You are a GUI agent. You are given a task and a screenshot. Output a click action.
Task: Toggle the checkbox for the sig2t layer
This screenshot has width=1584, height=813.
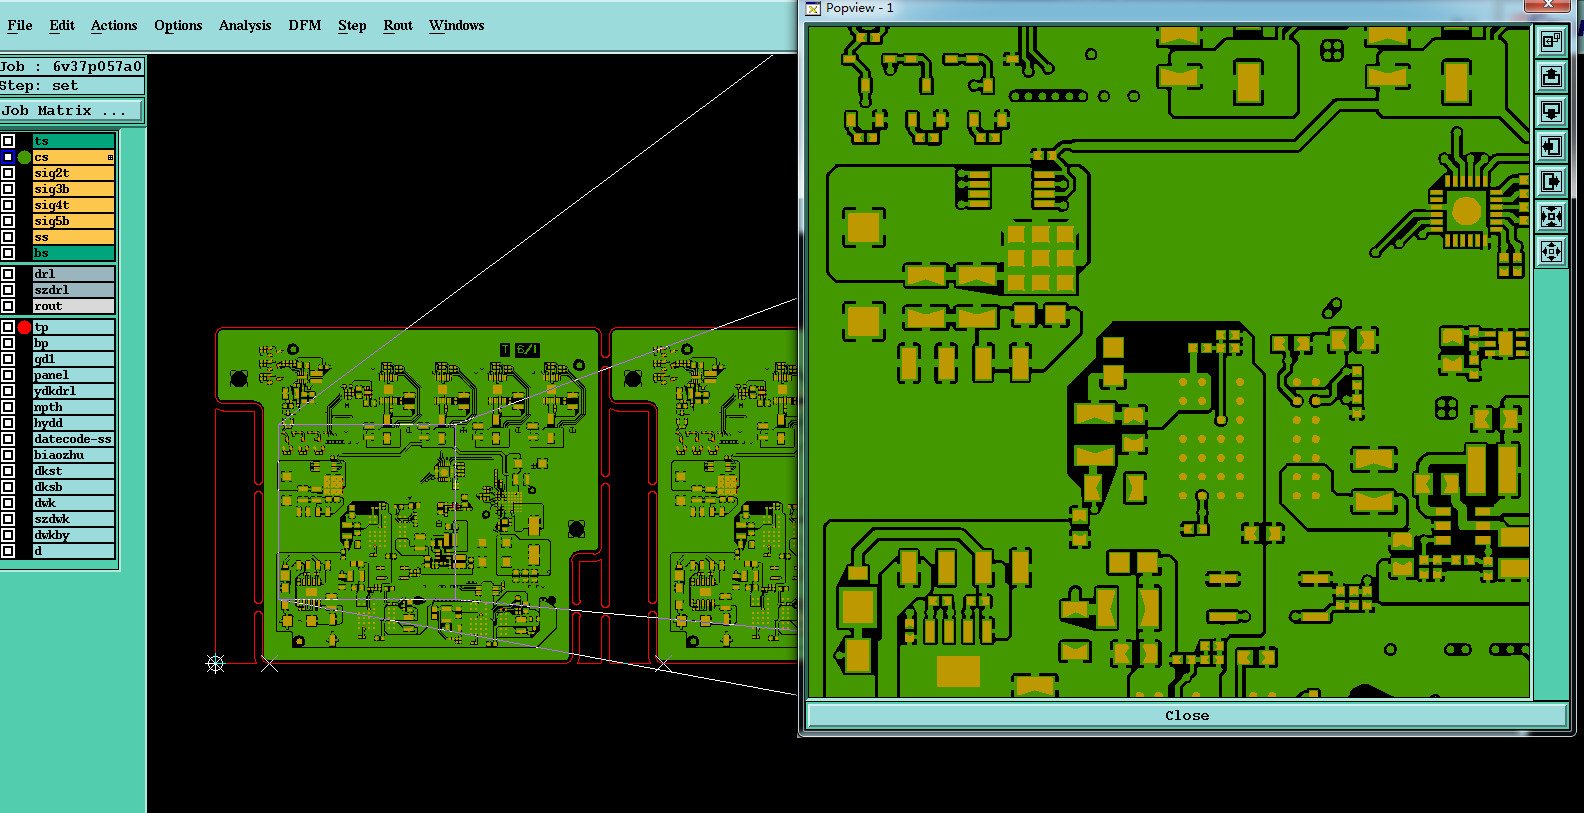[x=8, y=173]
